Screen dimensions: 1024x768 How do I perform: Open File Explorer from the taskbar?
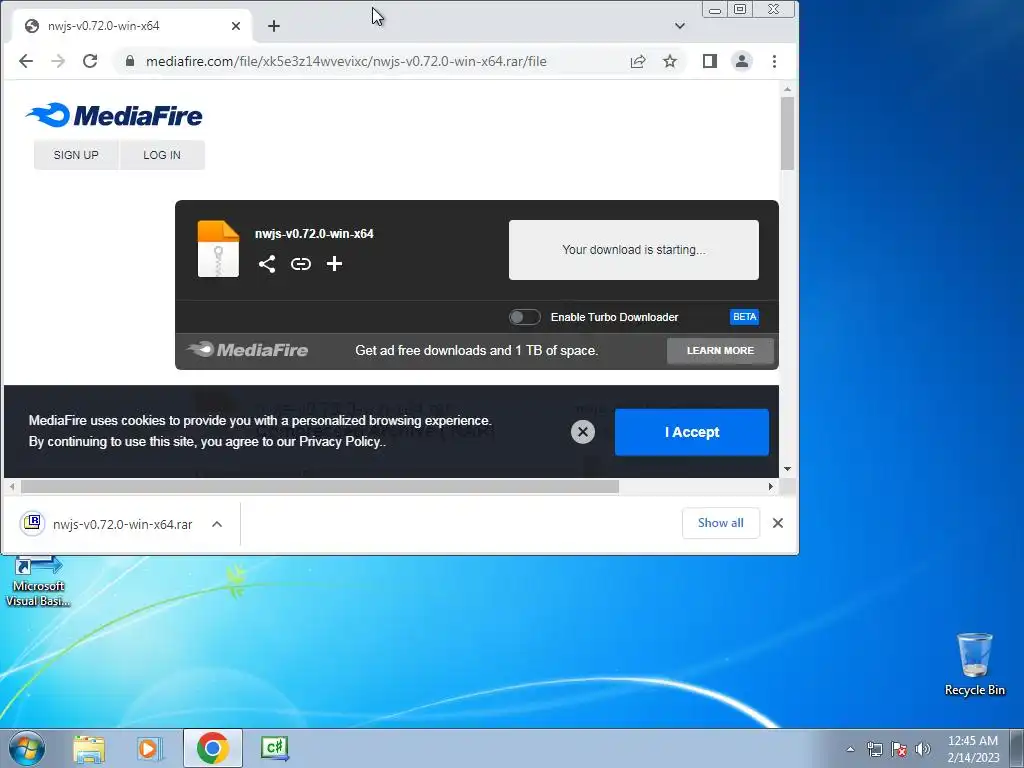[x=89, y=748]
